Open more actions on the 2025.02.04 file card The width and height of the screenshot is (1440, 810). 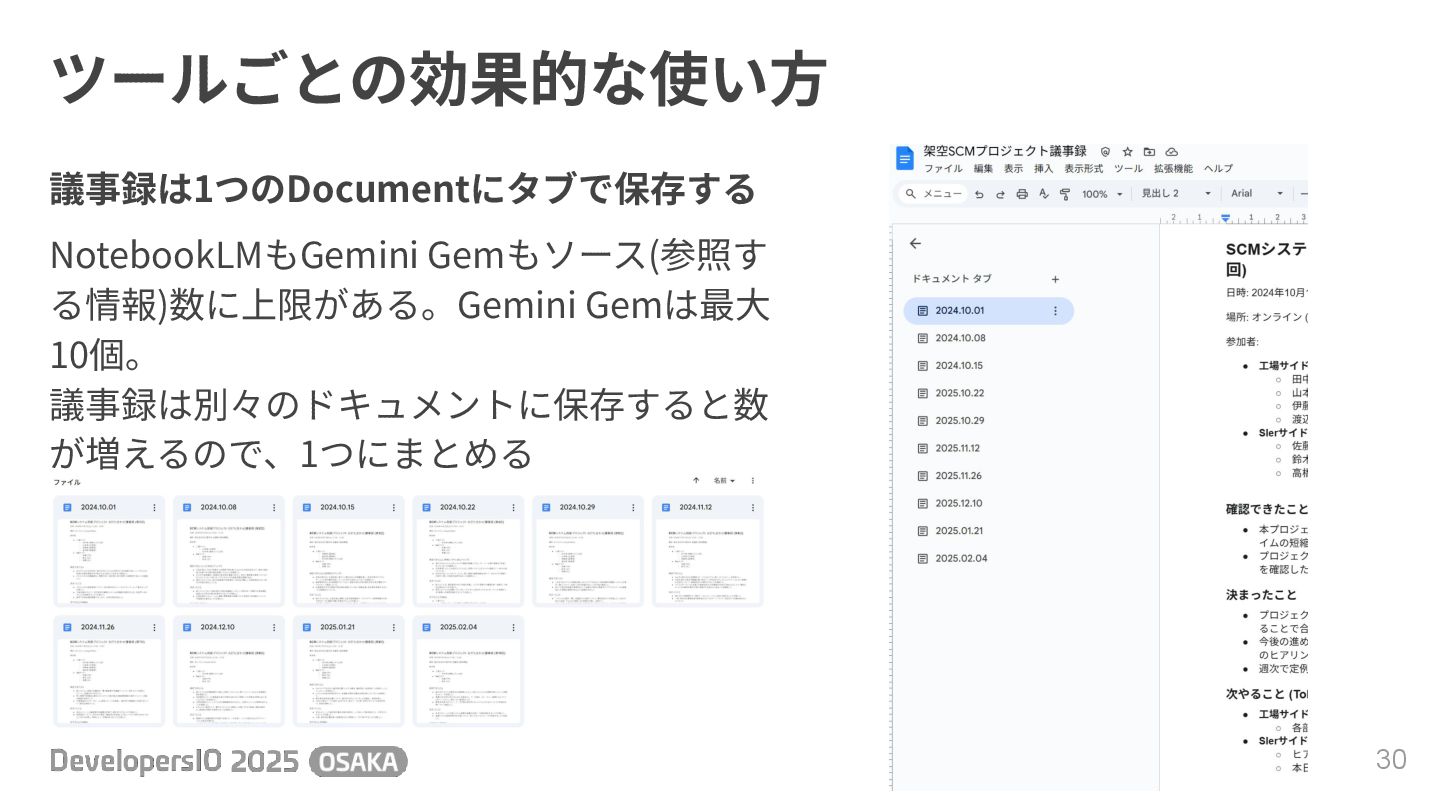514,627
